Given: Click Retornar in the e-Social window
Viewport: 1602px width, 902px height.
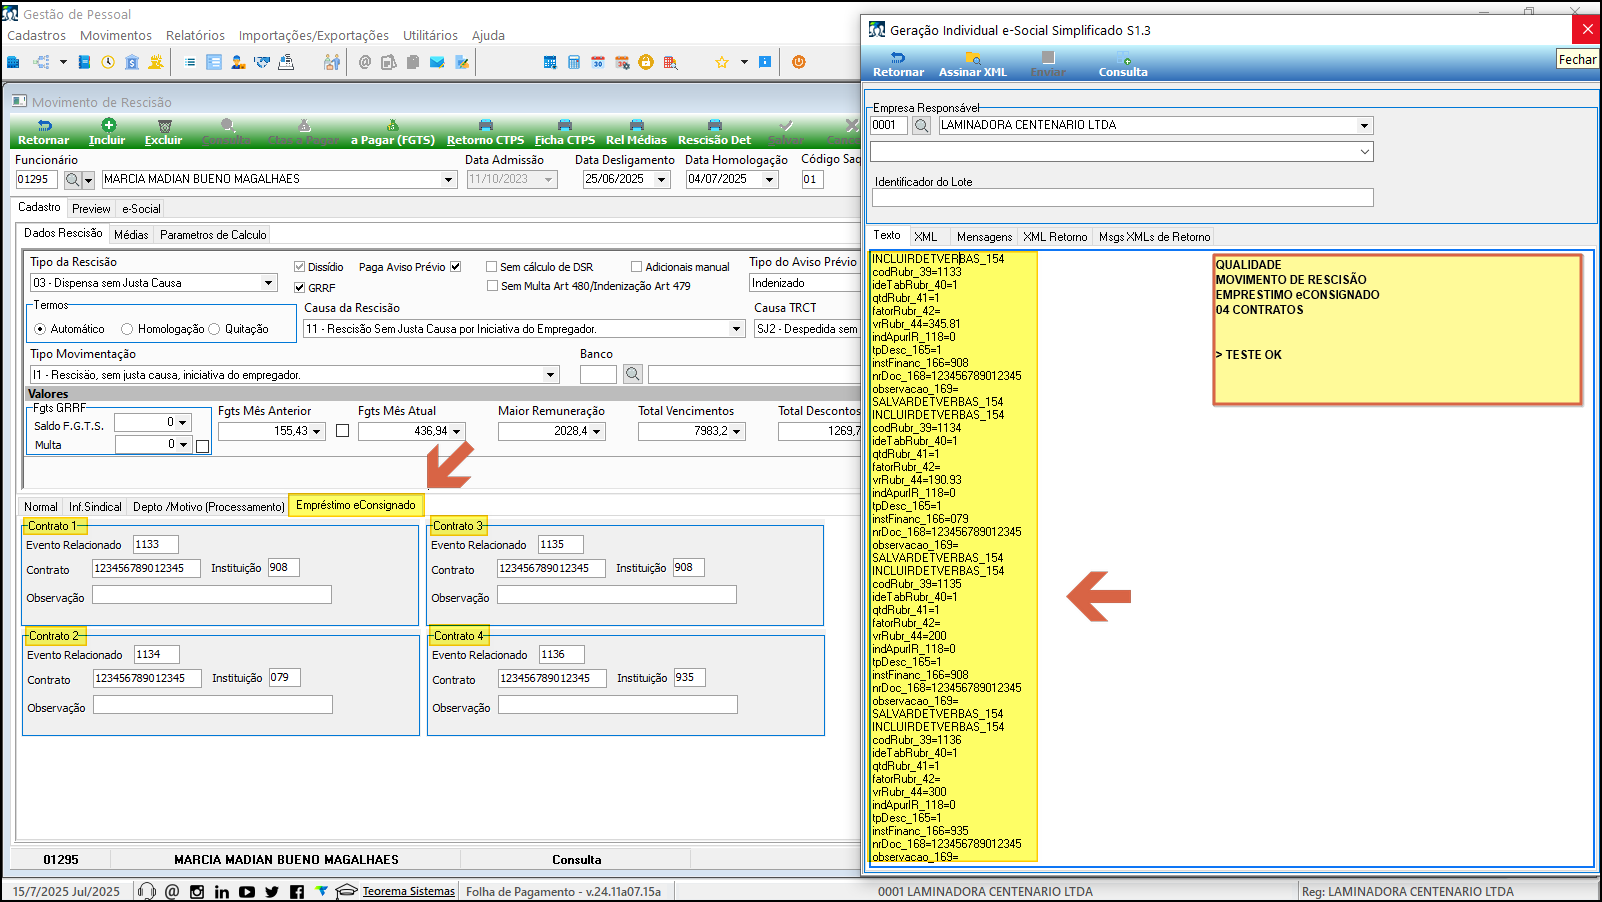Looking at the screenshot, I should (x=898, y=64).
